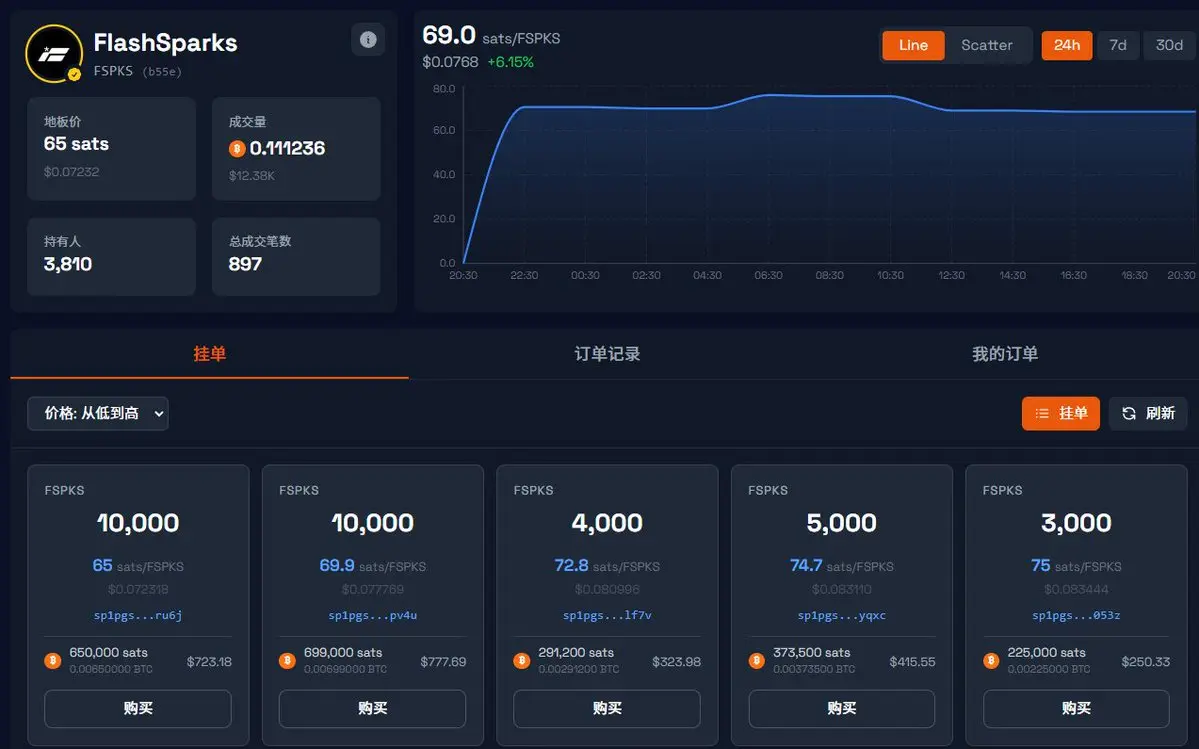
Task: Click the $12.38K volume value
Action: pos(252,176)
